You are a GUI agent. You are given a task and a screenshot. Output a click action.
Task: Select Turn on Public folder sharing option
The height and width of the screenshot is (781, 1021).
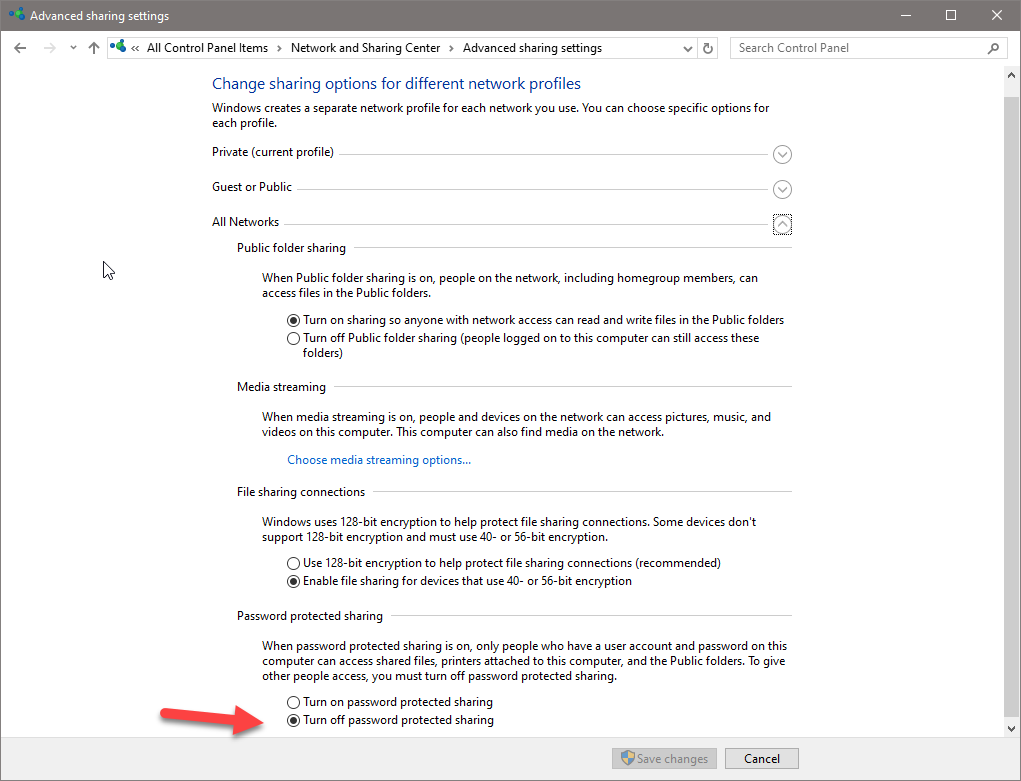[x=293, y=320]
